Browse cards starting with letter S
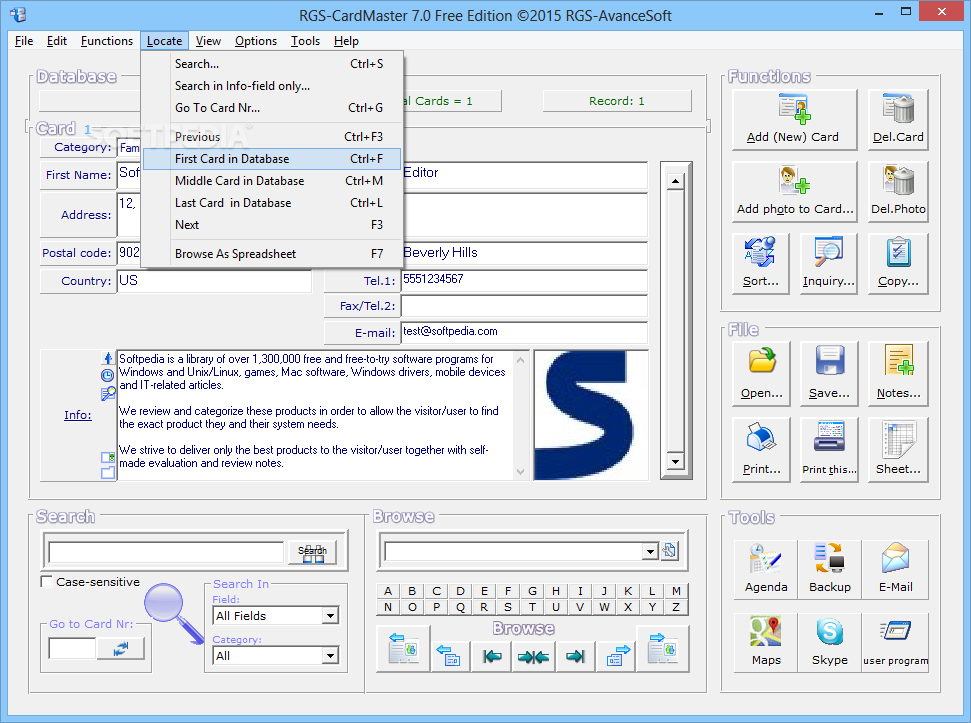971x723 pixels. tap(508, 607)
